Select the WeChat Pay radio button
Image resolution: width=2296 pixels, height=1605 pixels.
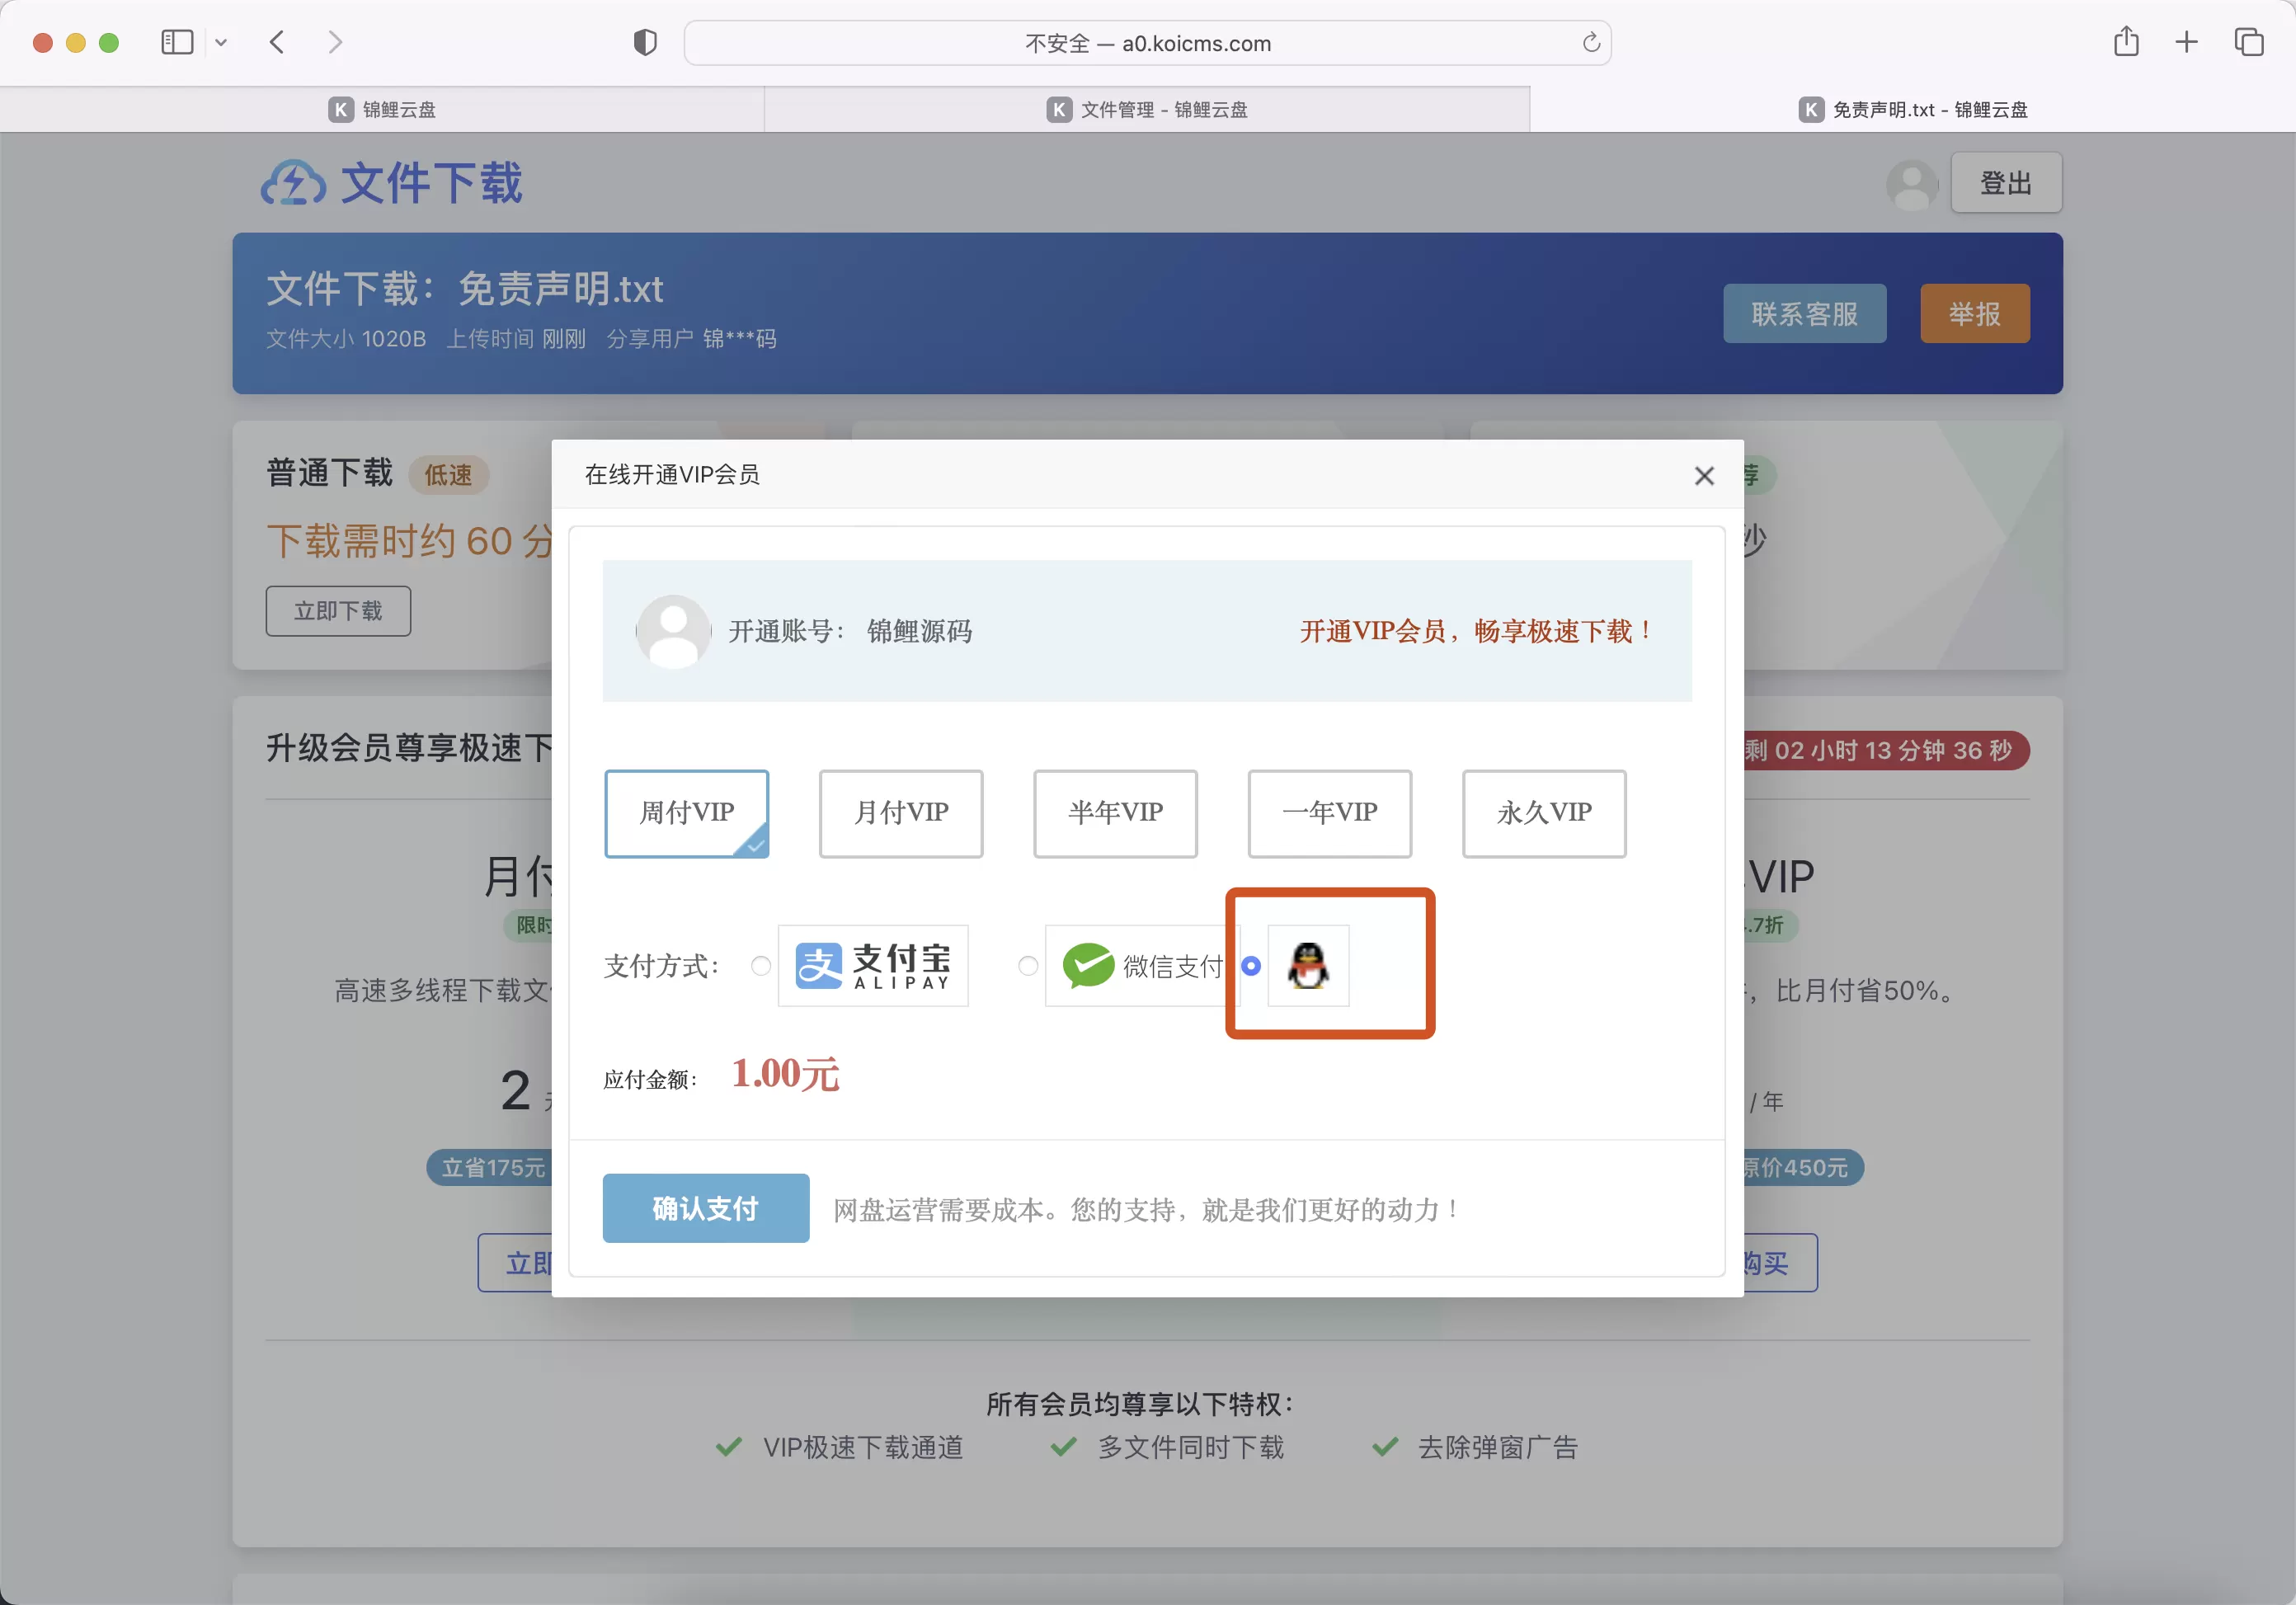tap(1028, 966)
